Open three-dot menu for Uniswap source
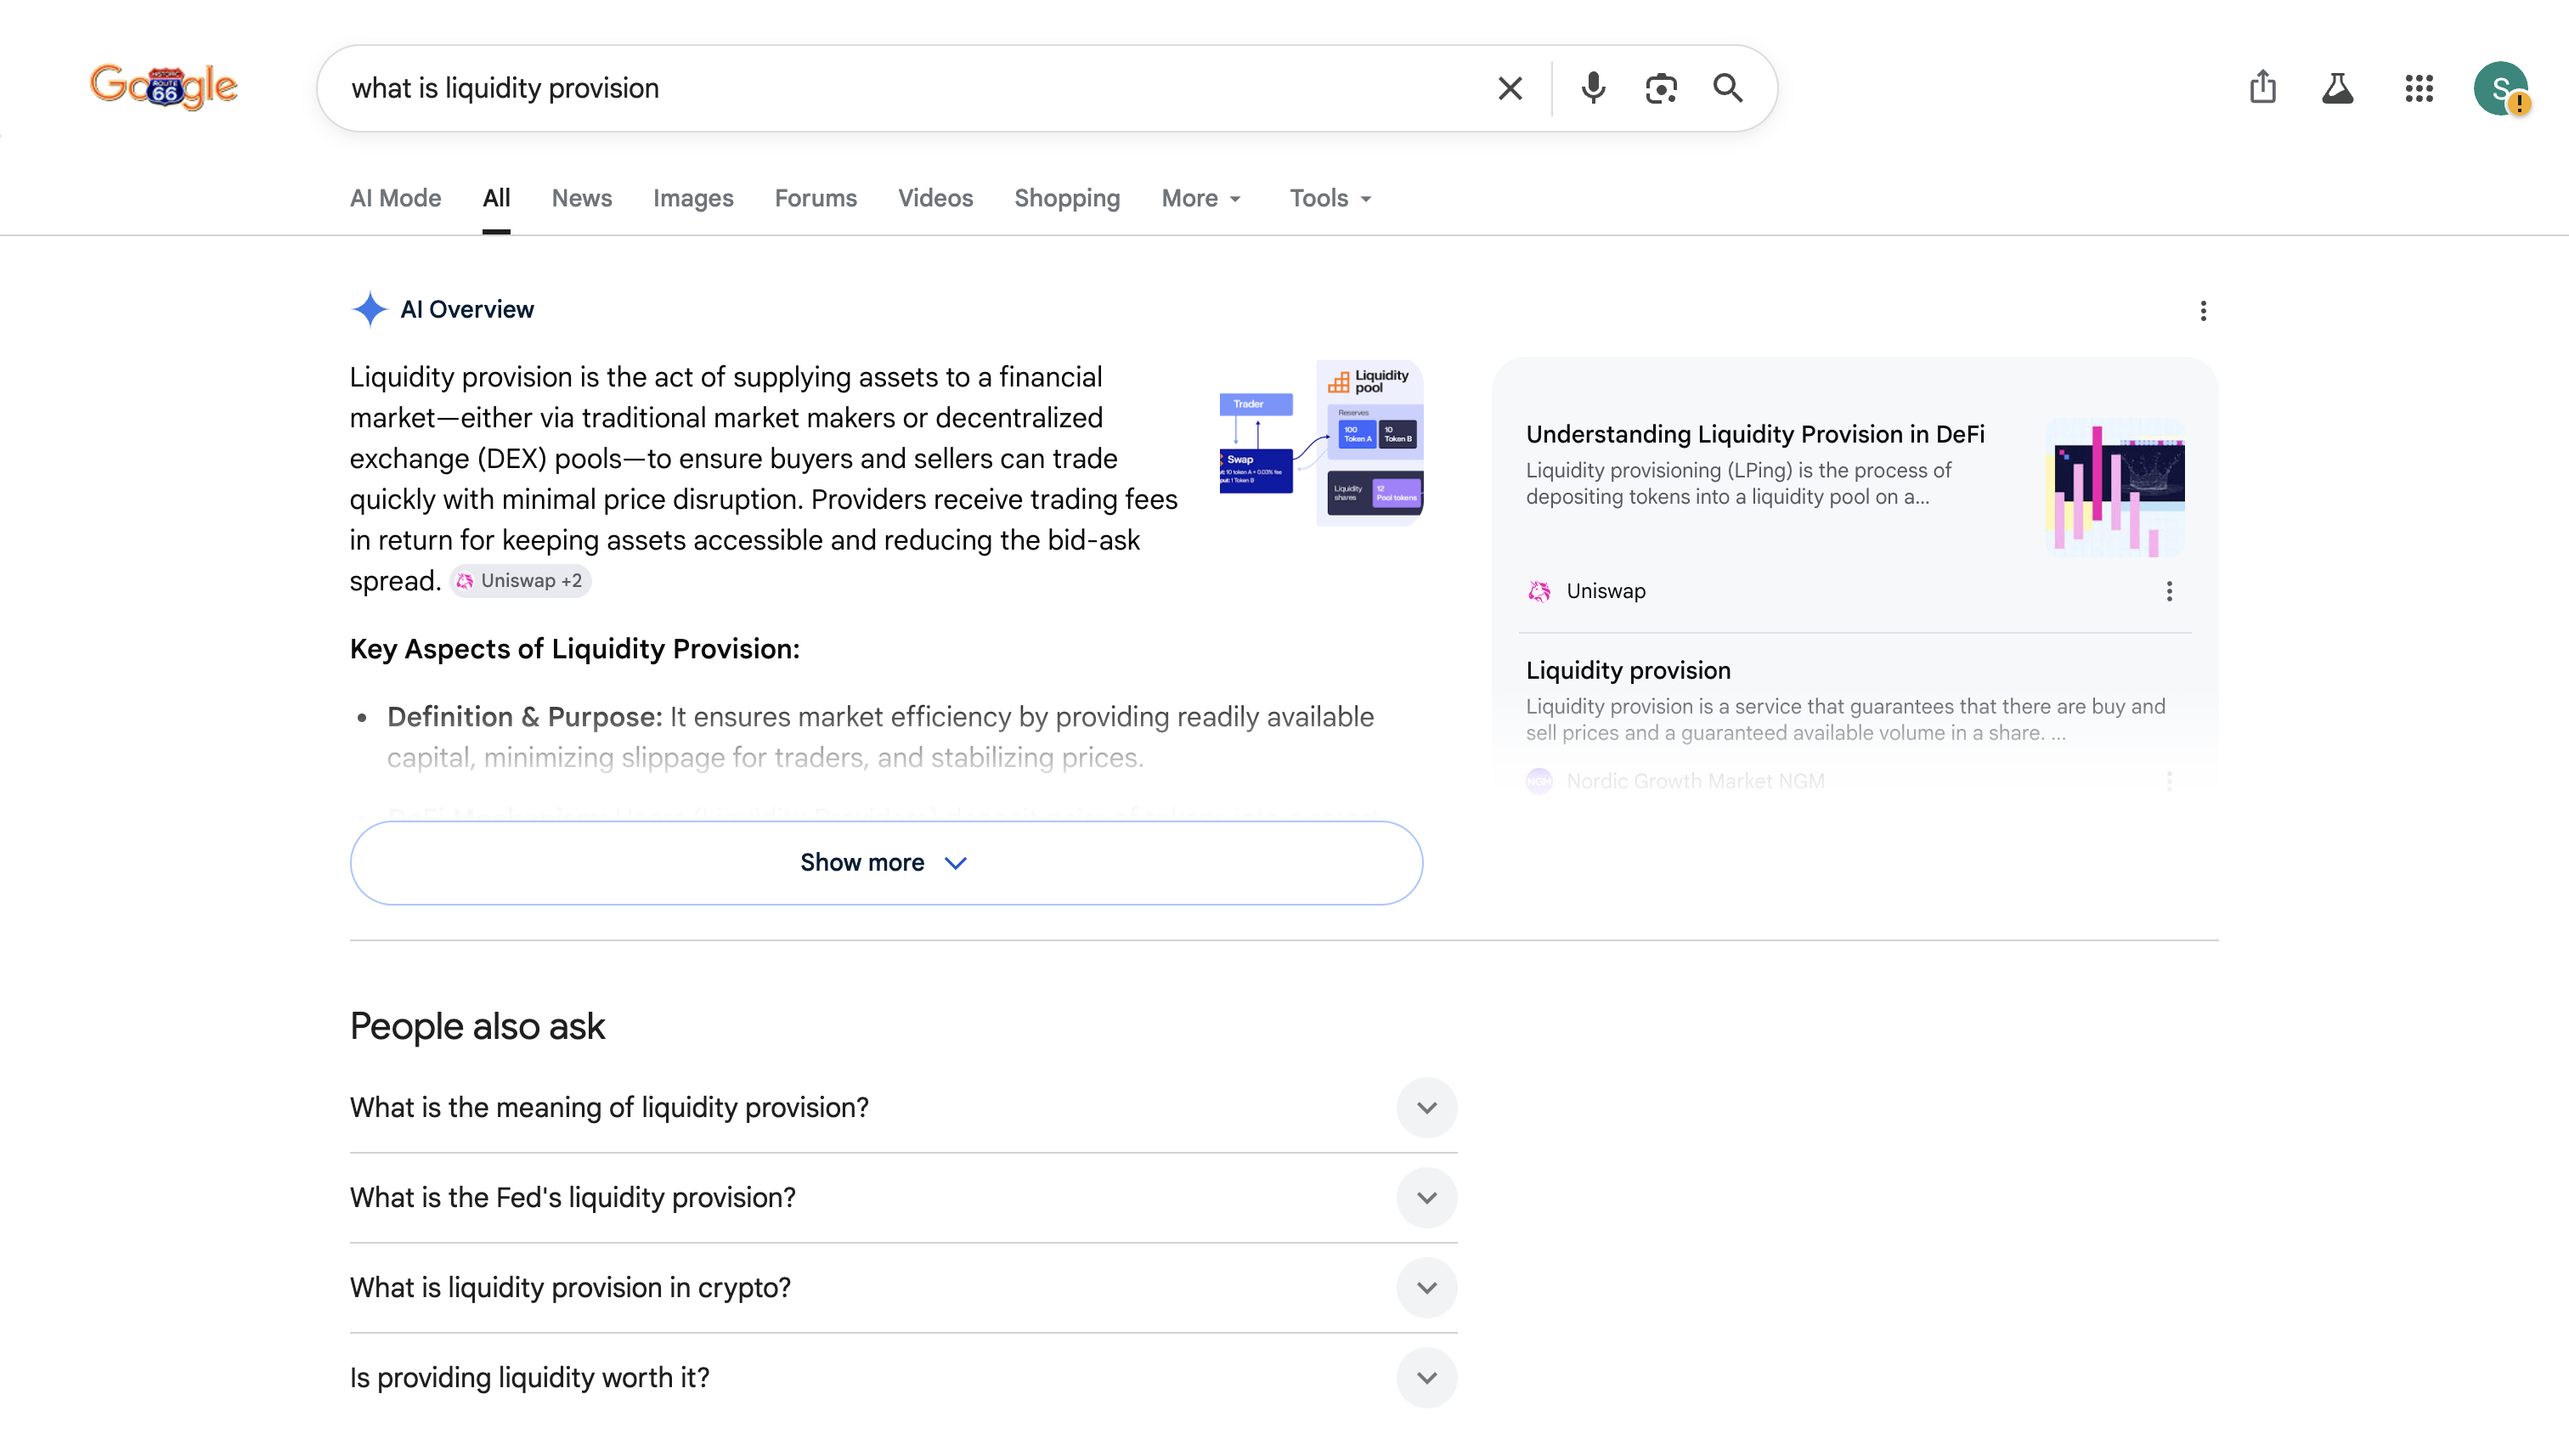 pyautogui.click(x=2168, y=591)
